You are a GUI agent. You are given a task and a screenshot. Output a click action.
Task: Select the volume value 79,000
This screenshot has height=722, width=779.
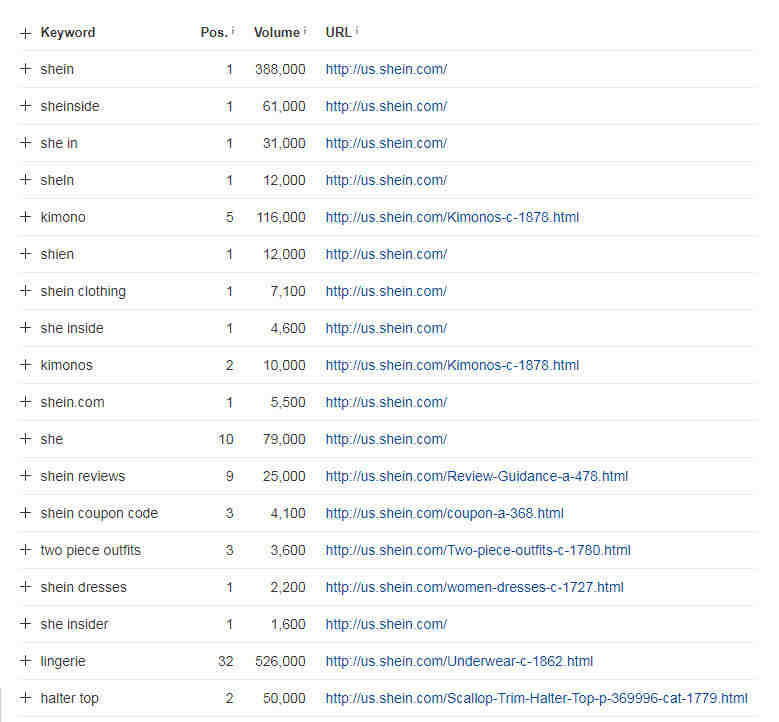(284, 439)
